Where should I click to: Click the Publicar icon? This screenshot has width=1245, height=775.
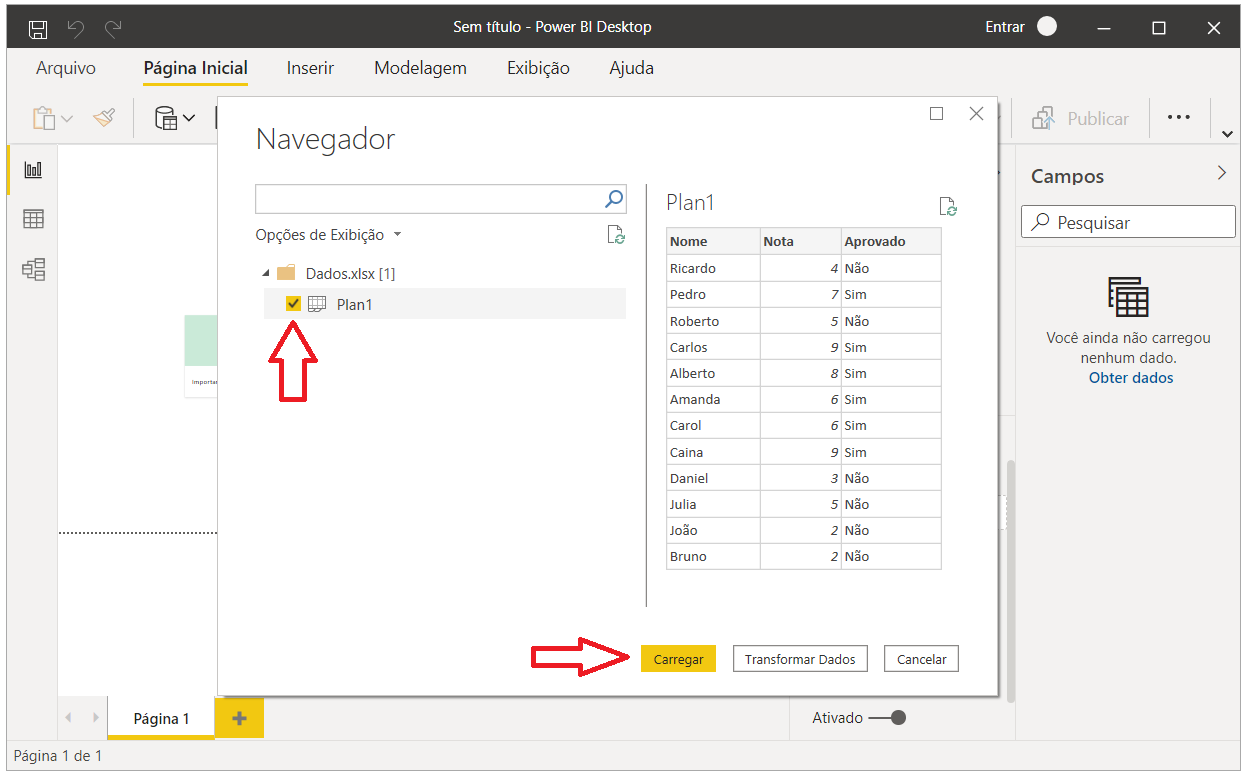pyautogui.click(x=1043, y=117)
